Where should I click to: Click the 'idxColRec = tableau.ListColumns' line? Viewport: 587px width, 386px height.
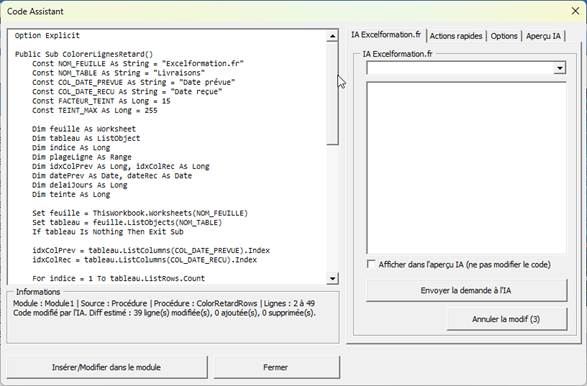pos(145,260)
